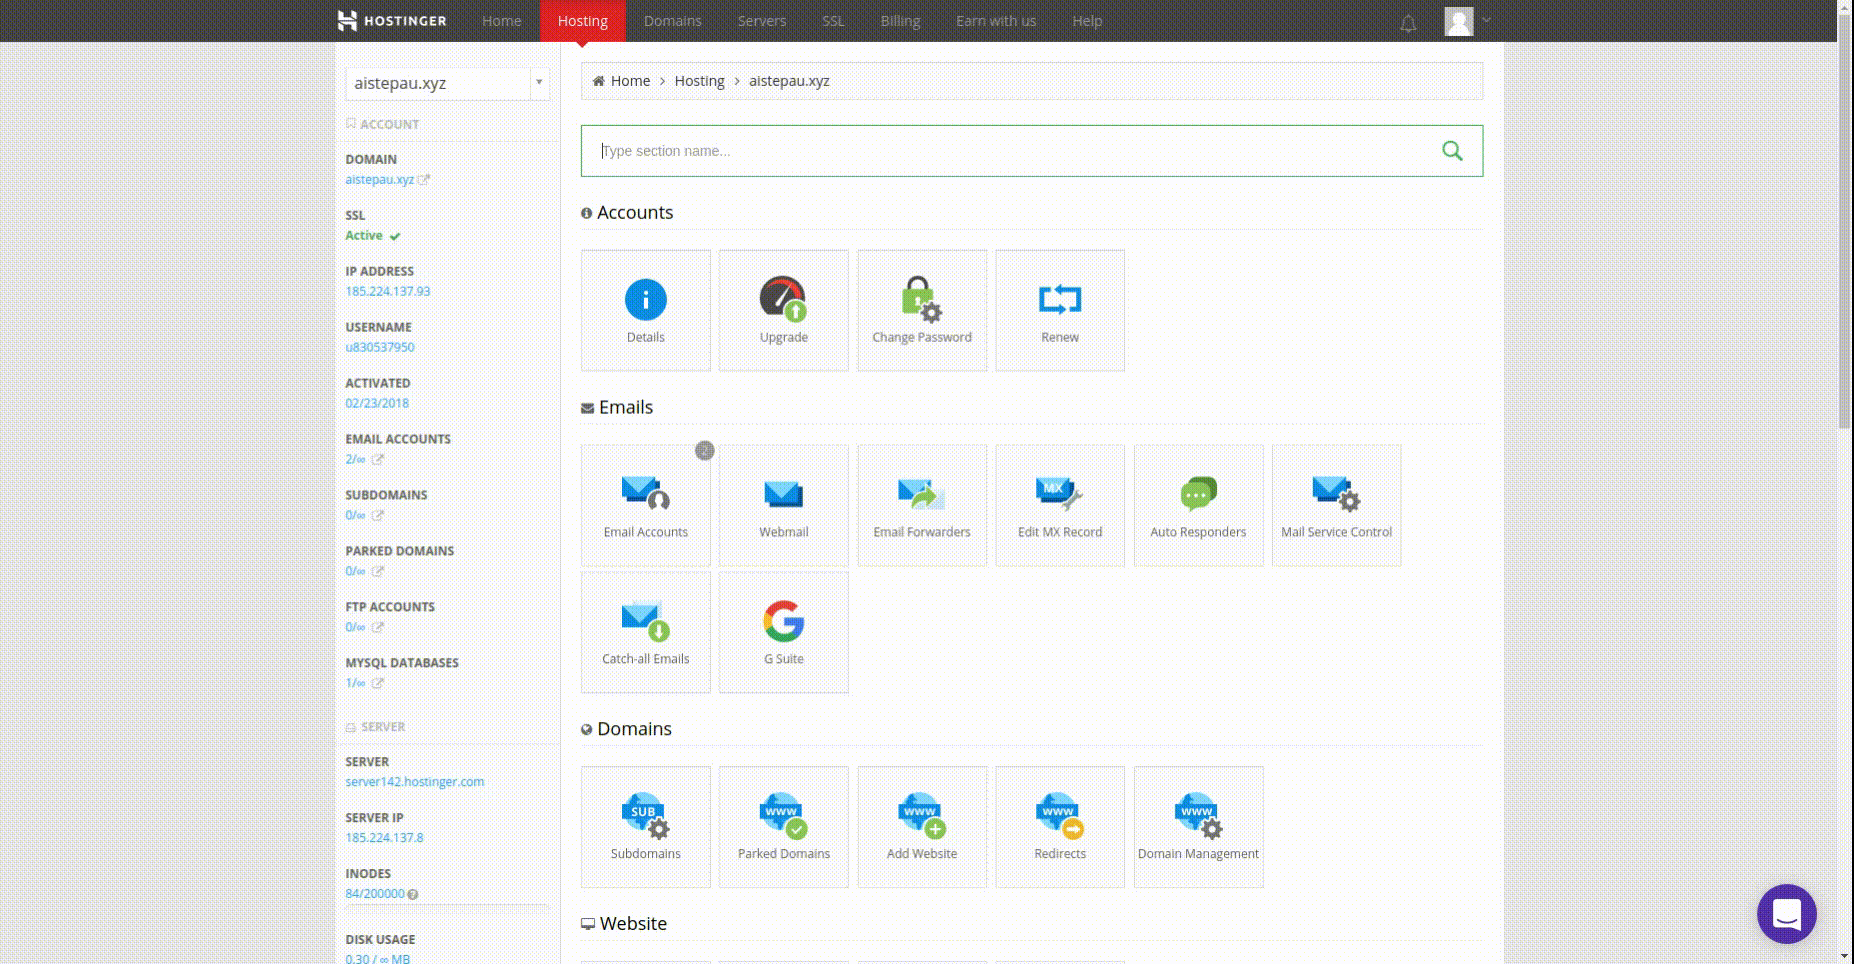This screenshot has height=964, width=1854.
Task: Open the Servers menu item
Action: pyautogui.click(x=761, y=20)
